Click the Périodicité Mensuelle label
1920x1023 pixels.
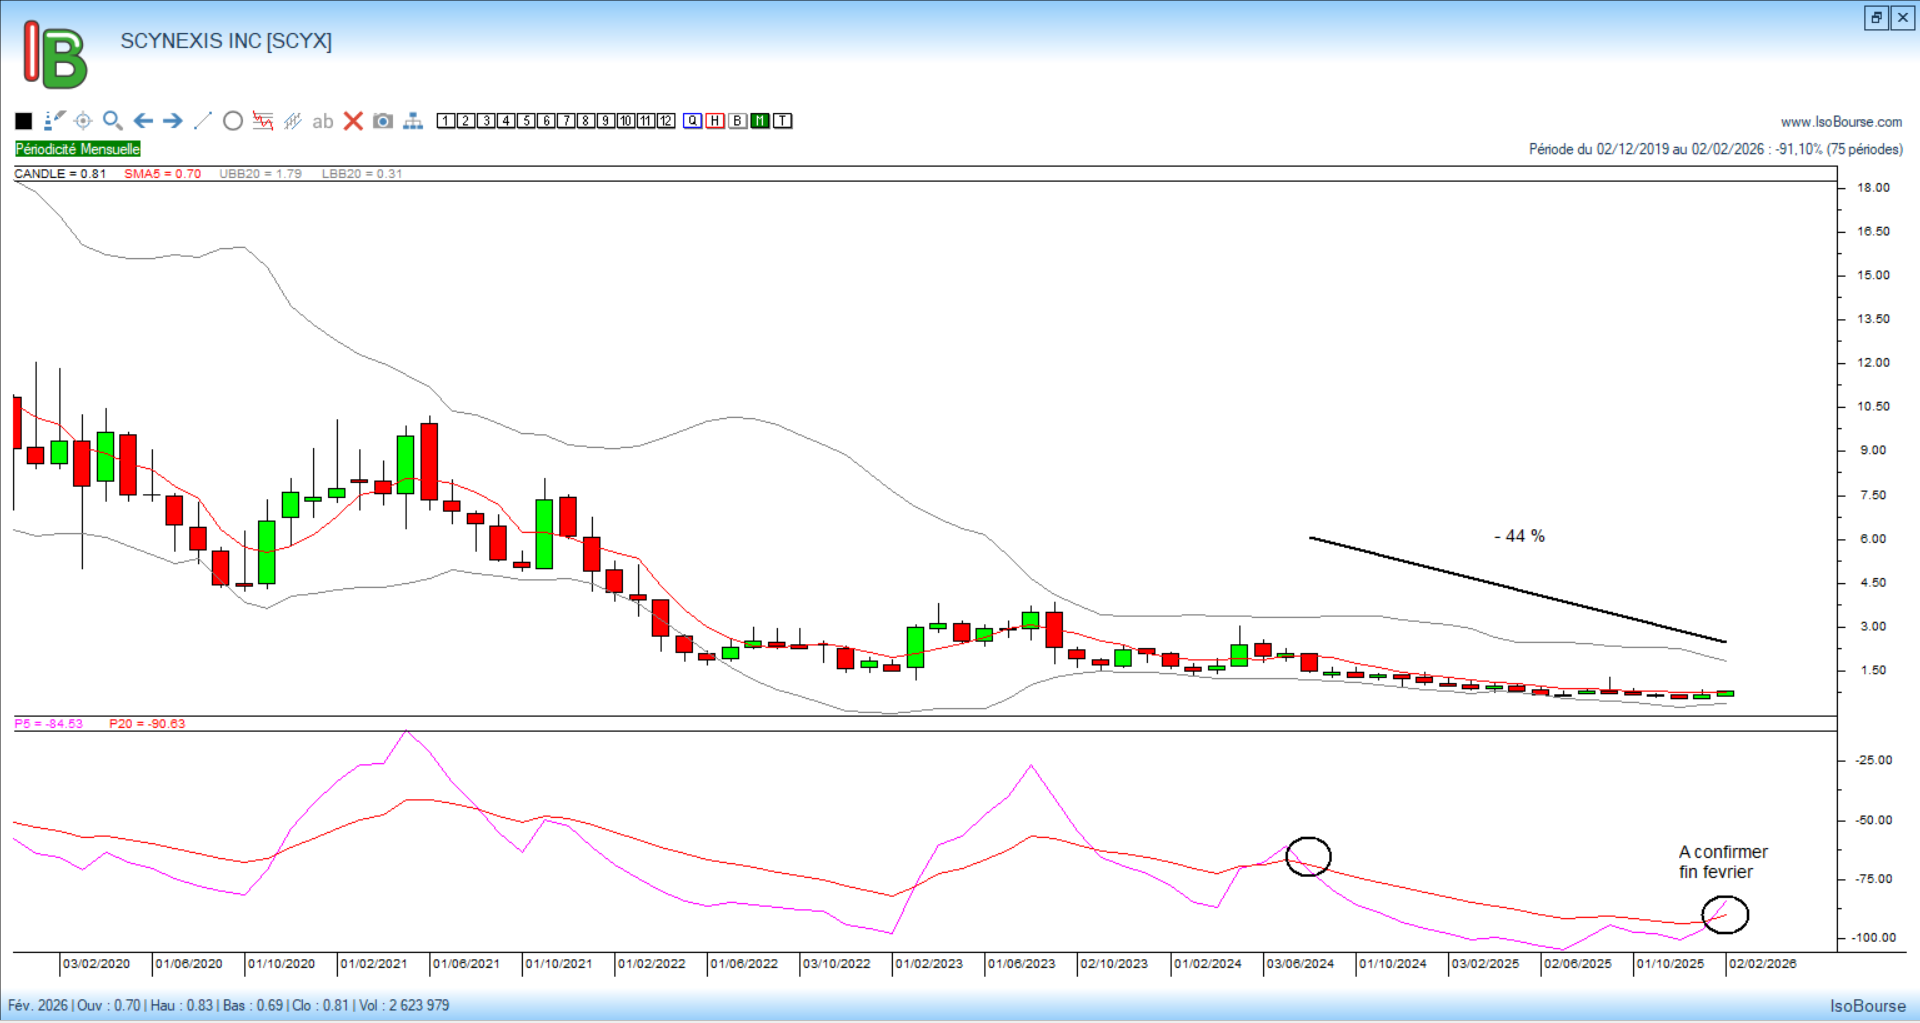[x=78, y=149]
